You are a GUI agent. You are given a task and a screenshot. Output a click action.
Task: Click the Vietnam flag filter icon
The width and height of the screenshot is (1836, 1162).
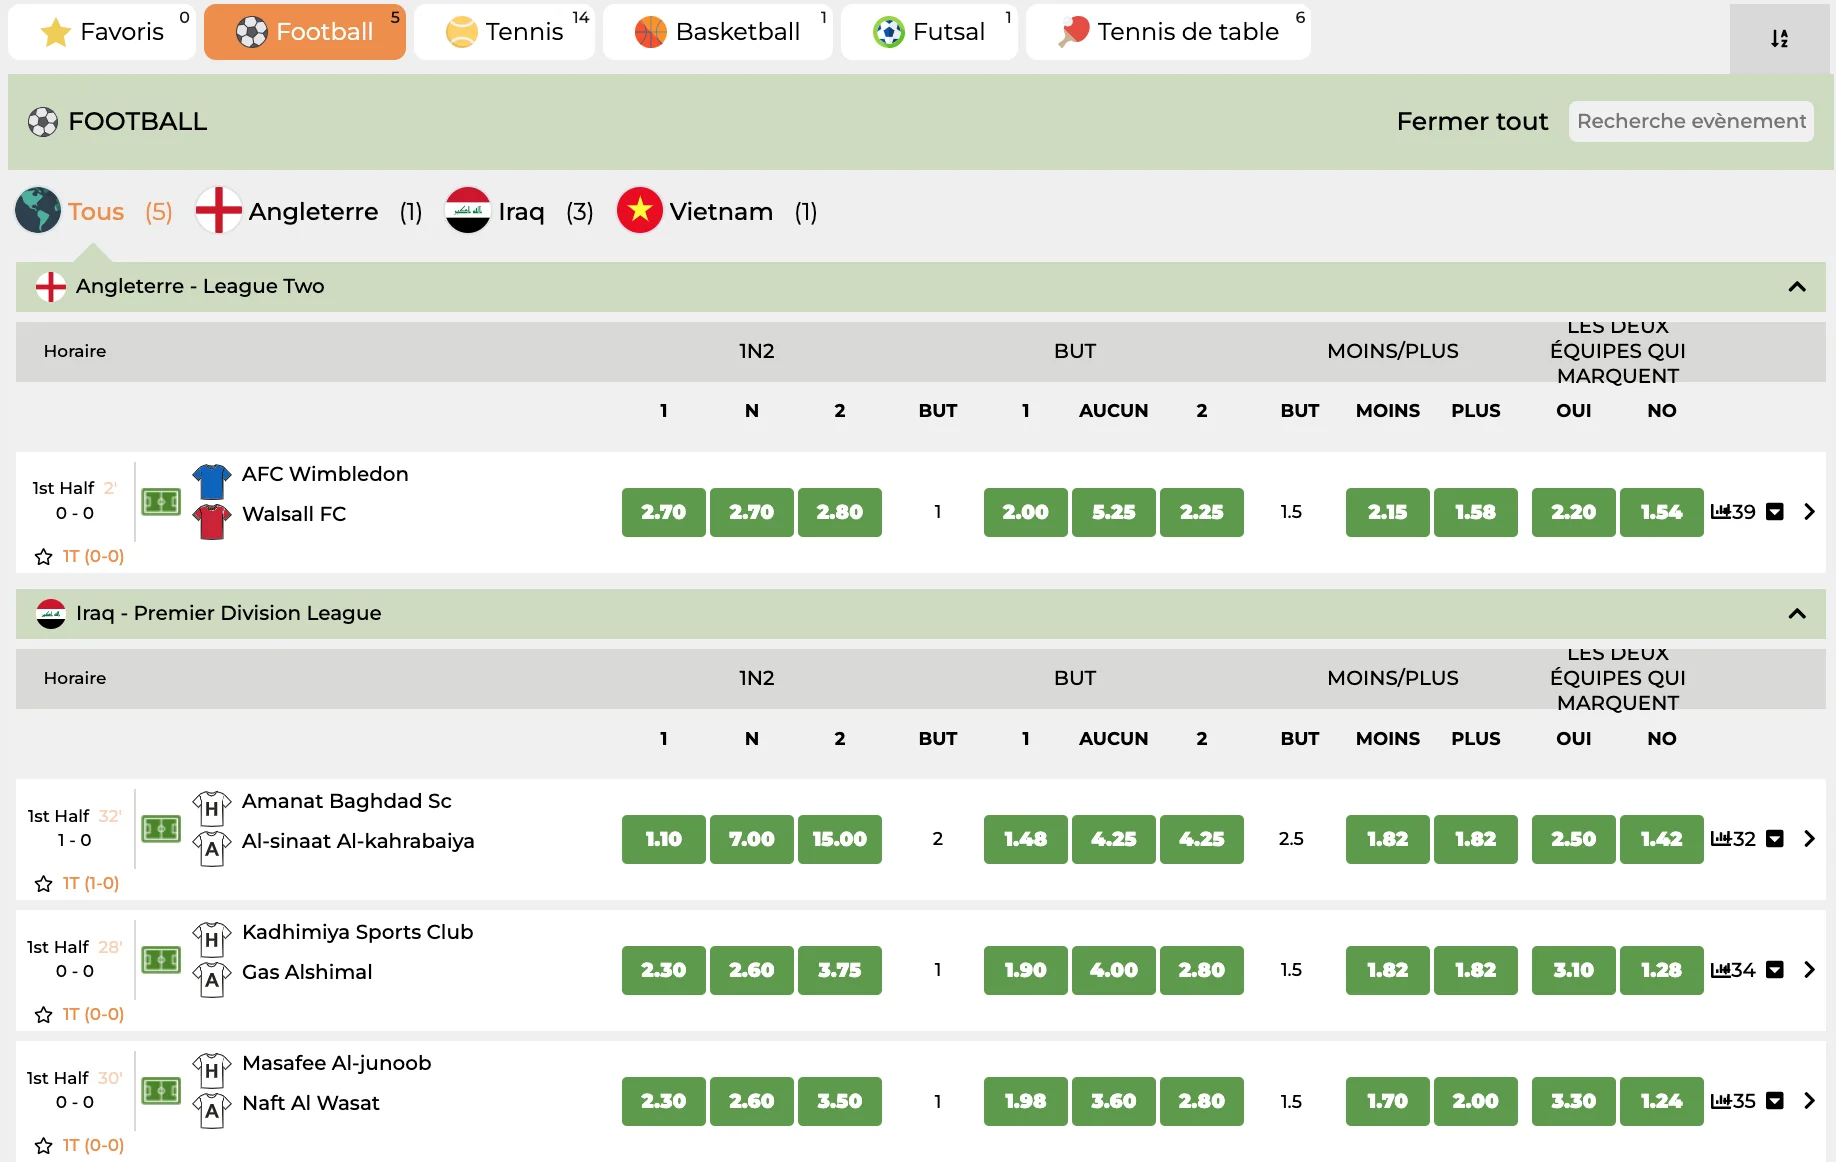(x=640, y=210)
